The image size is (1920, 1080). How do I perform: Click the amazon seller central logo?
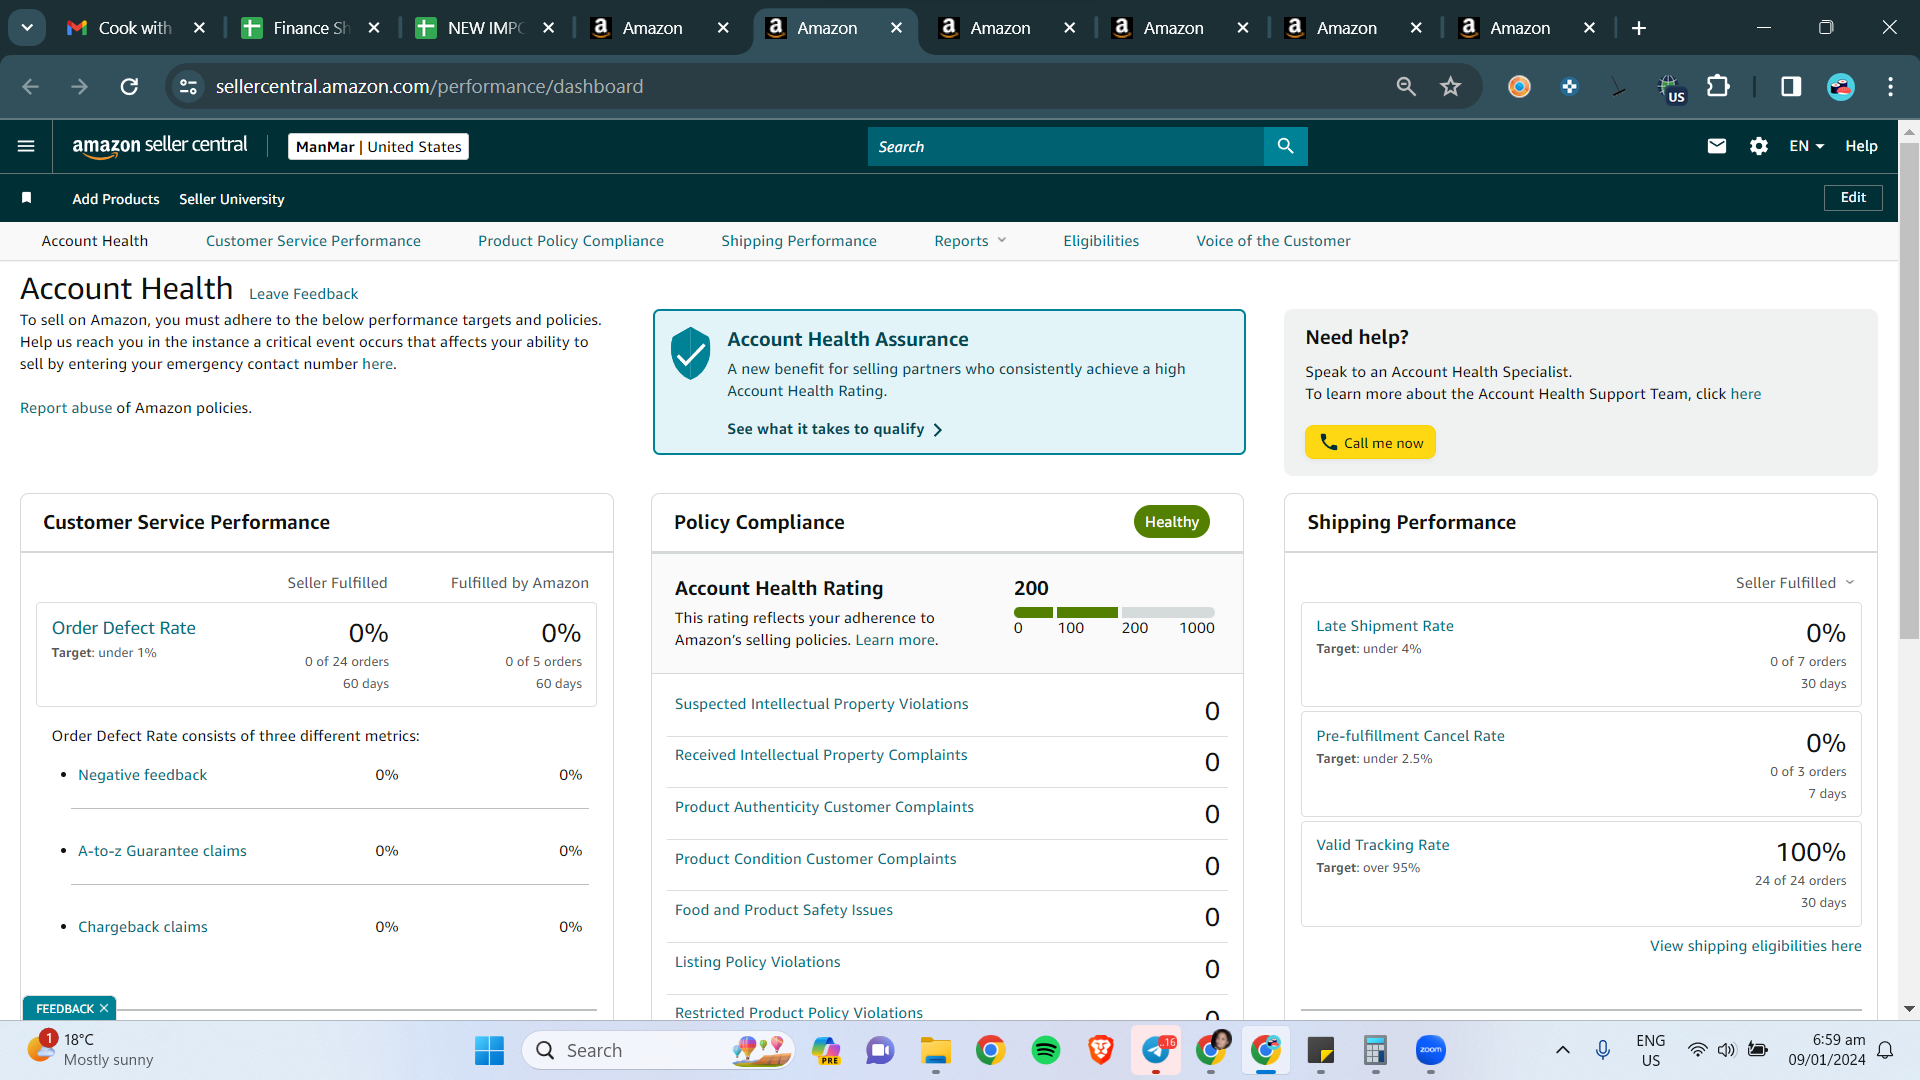click(160, 146)
